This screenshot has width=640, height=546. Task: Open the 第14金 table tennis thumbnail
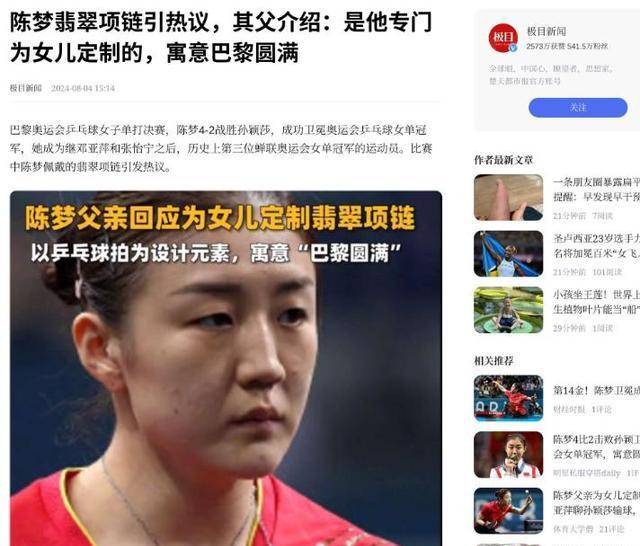click(x=508, y=398)
